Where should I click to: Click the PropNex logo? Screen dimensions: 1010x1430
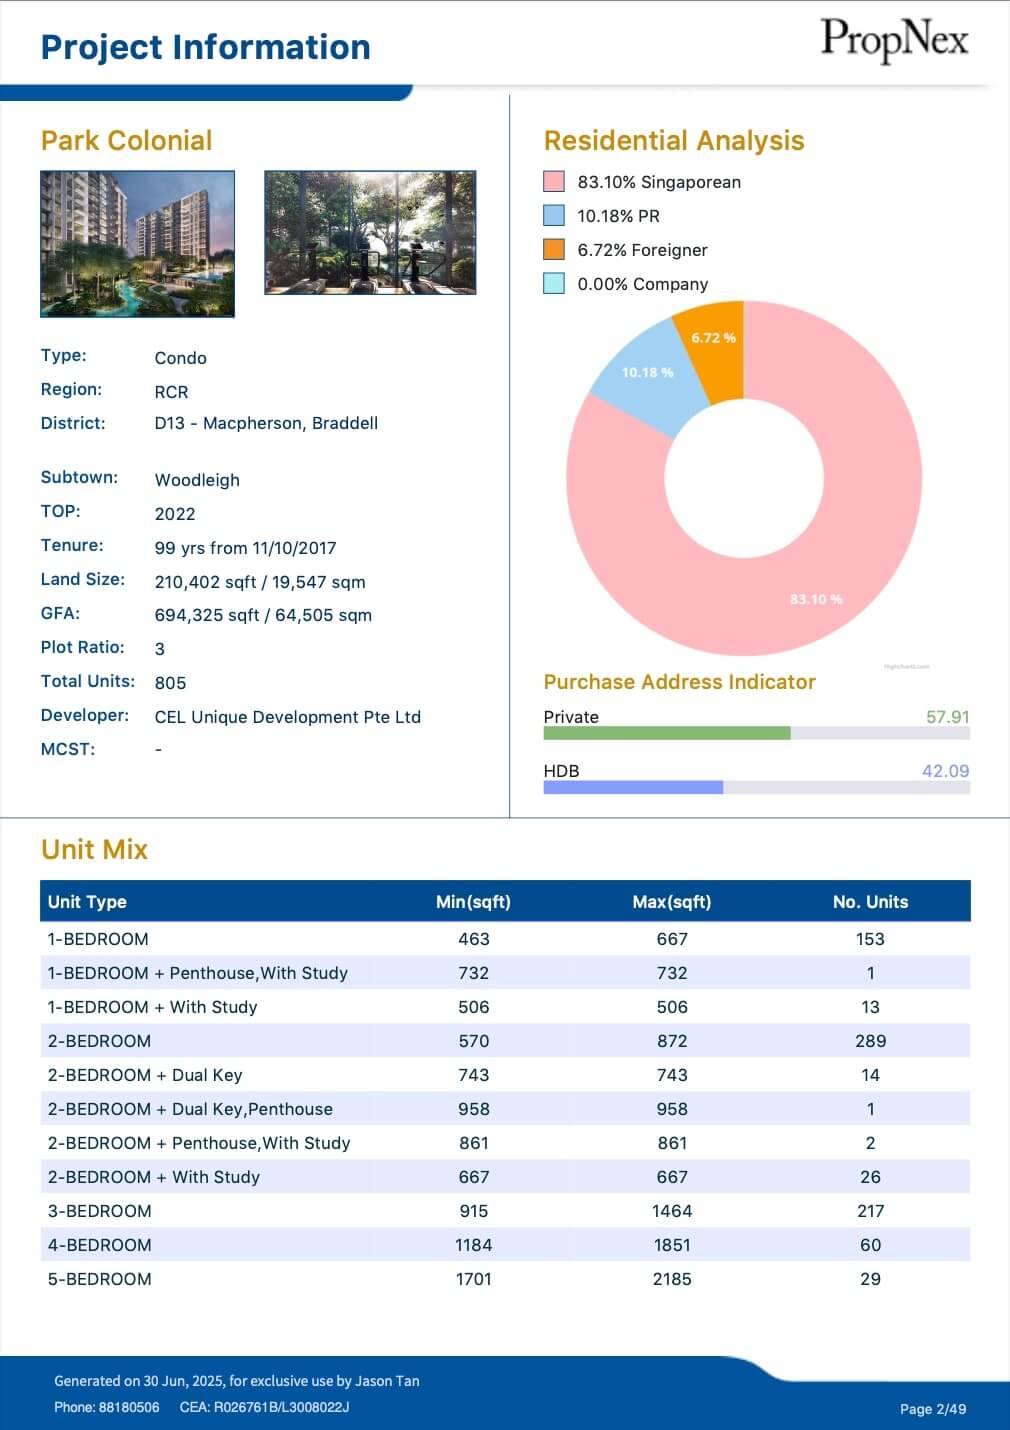(x=894, y=41)
